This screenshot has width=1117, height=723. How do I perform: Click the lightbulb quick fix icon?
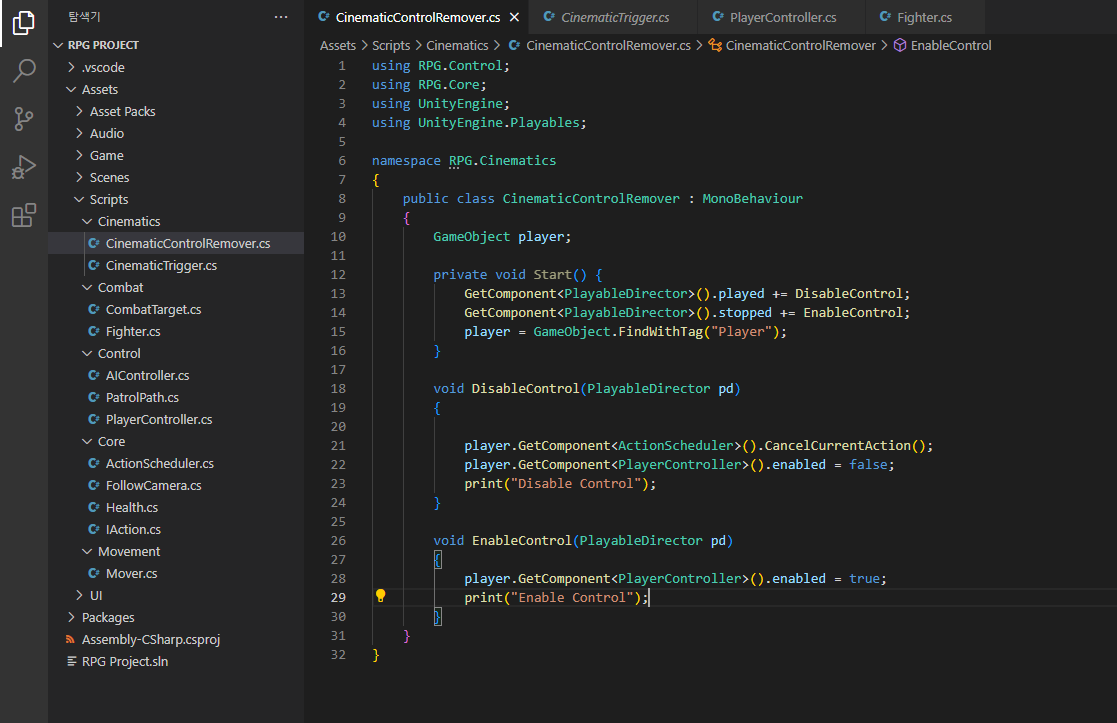click(380, 597)
